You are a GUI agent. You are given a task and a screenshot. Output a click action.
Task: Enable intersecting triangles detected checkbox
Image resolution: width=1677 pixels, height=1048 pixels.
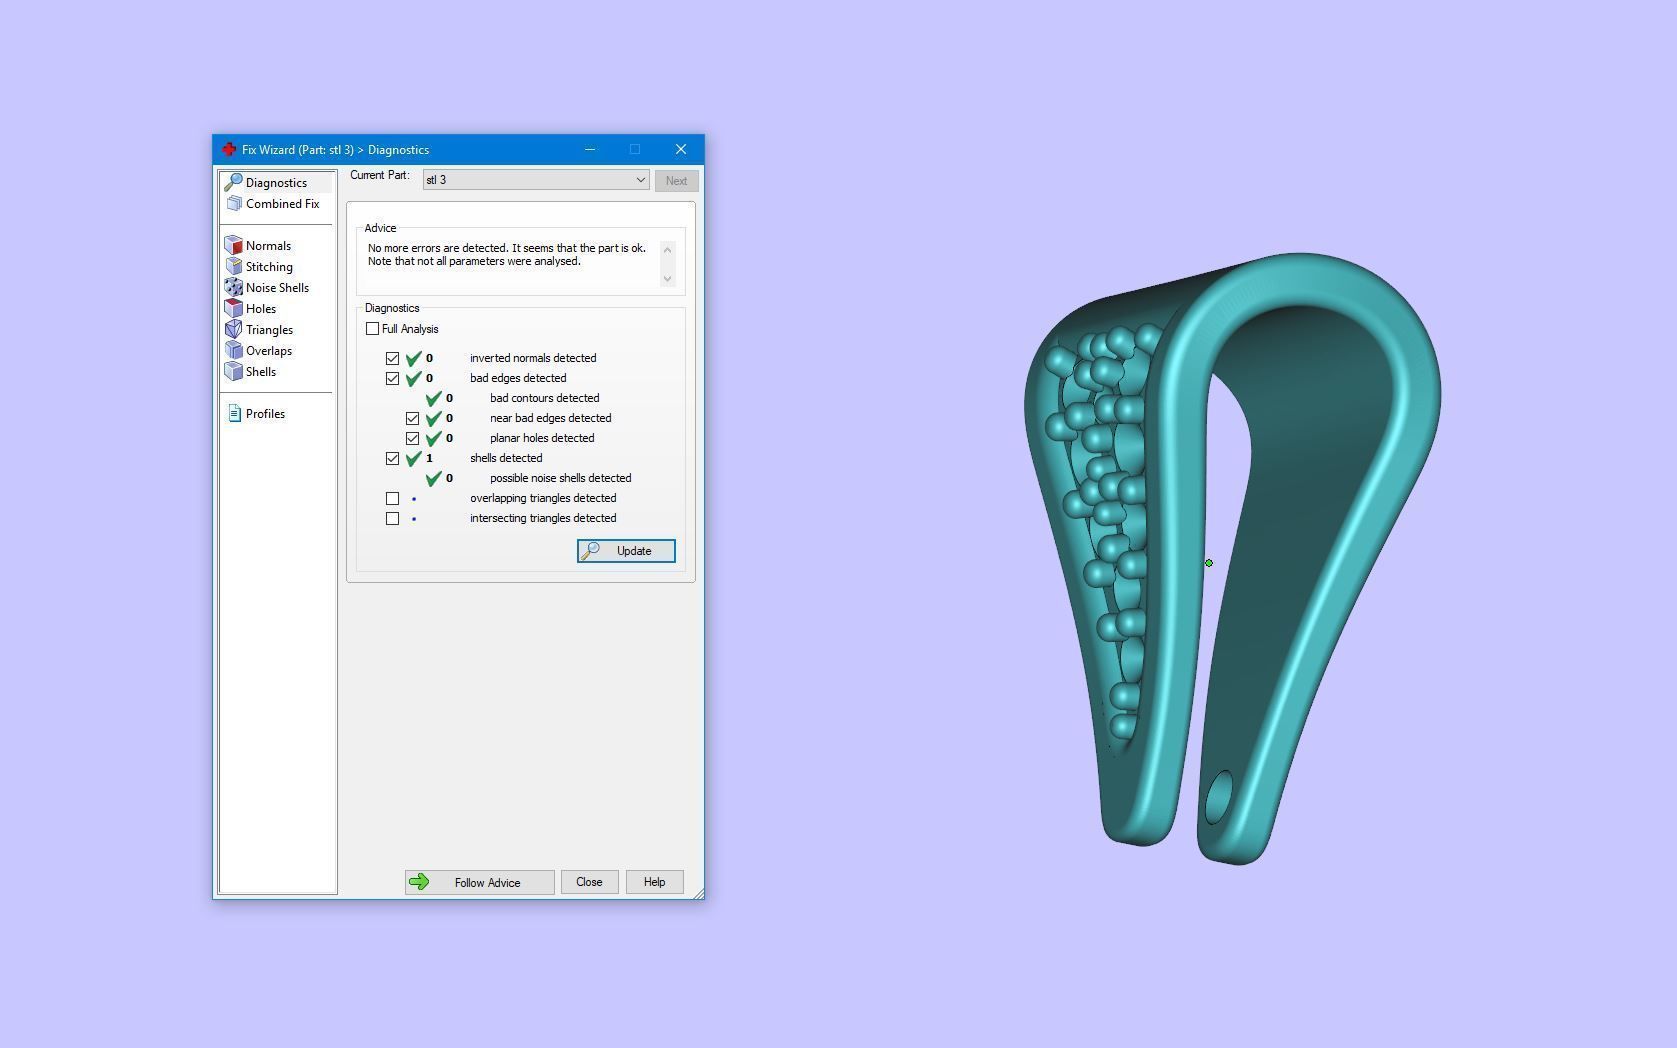[x=392, y=518]
